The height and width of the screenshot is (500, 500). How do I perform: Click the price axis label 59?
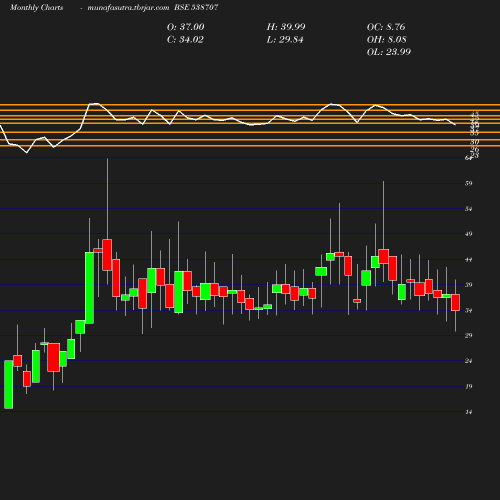[469, 183]
